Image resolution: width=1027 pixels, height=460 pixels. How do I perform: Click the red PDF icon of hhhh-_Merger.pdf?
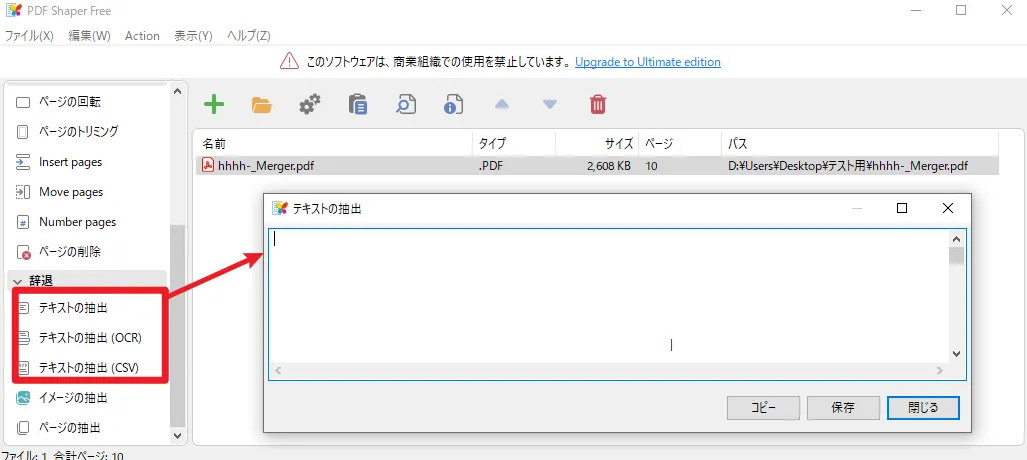(208, 166)
